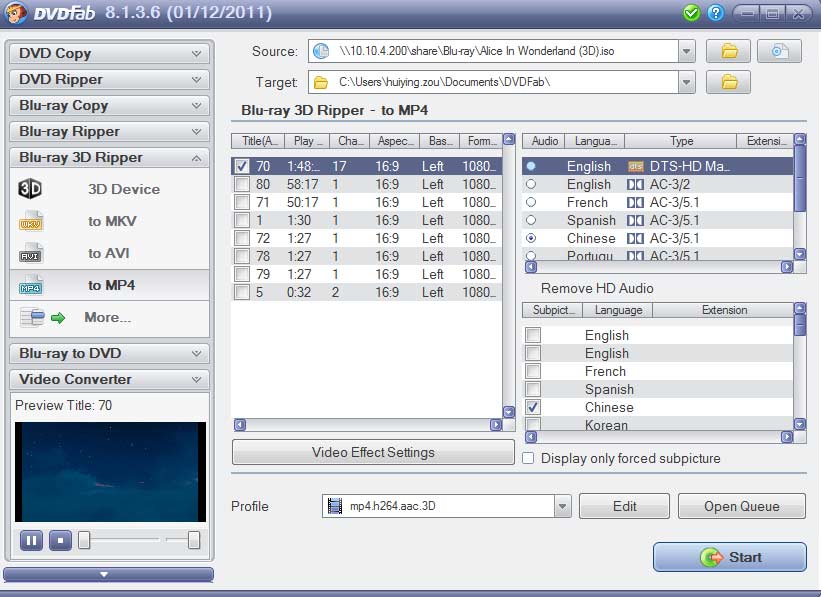821x597 pixels.
Task: Click the green checkmark update icon
Action: (692, 13)
